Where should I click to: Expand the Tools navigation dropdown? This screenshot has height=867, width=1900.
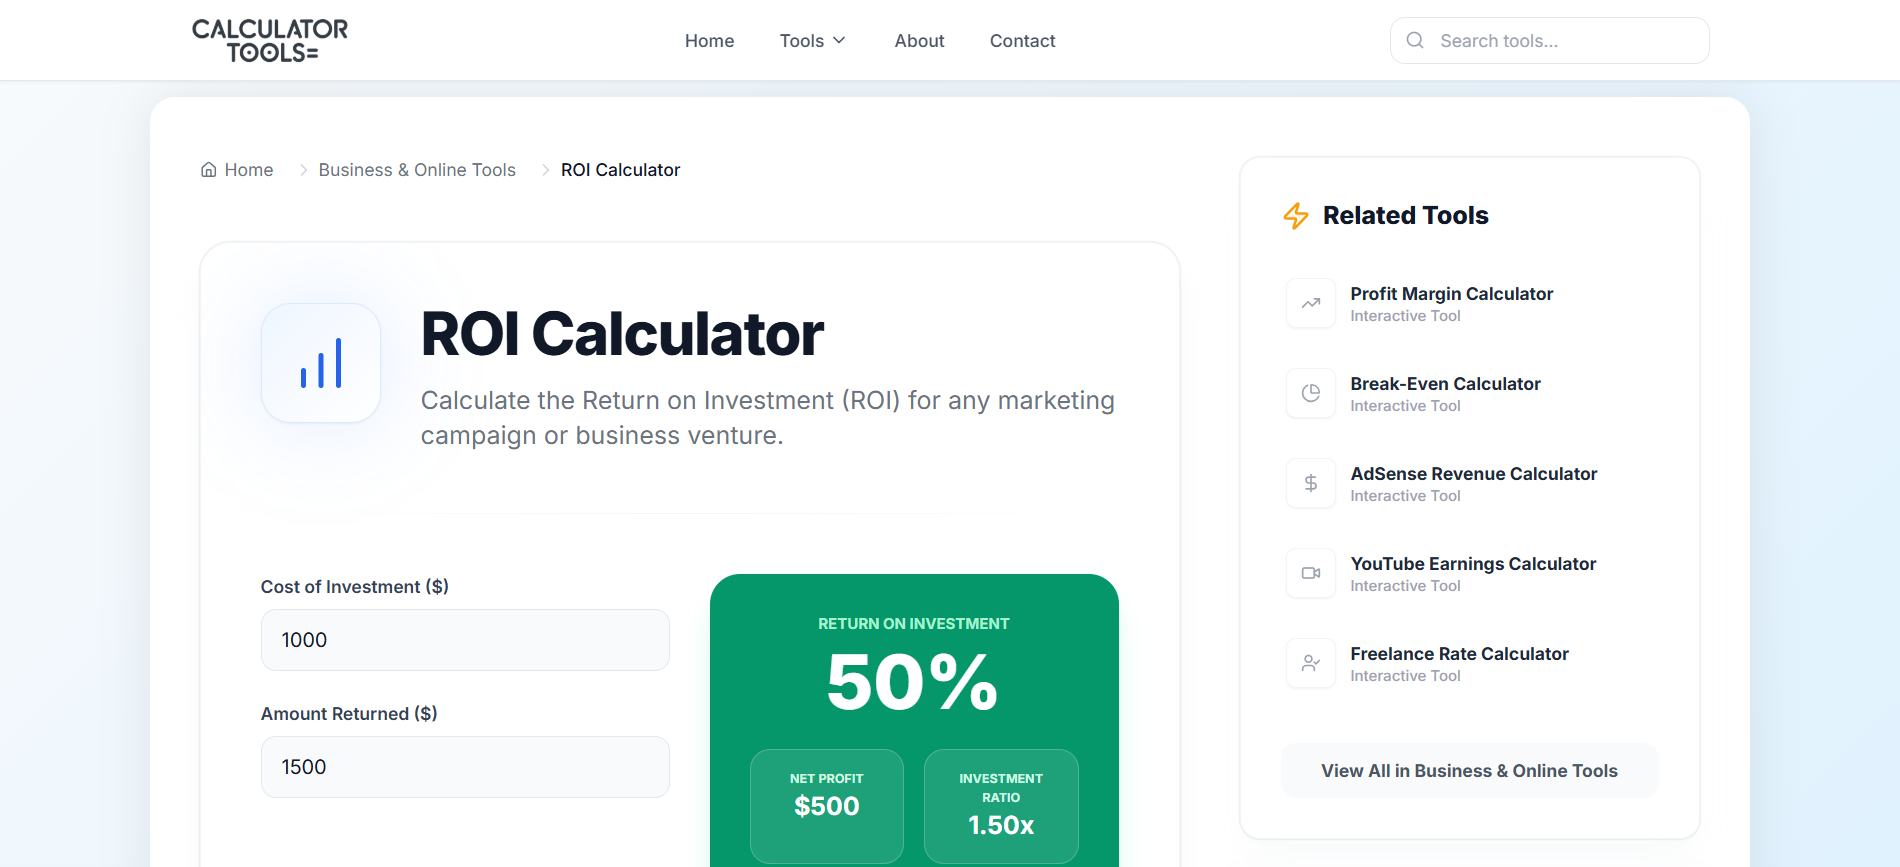tap(812, 40)
